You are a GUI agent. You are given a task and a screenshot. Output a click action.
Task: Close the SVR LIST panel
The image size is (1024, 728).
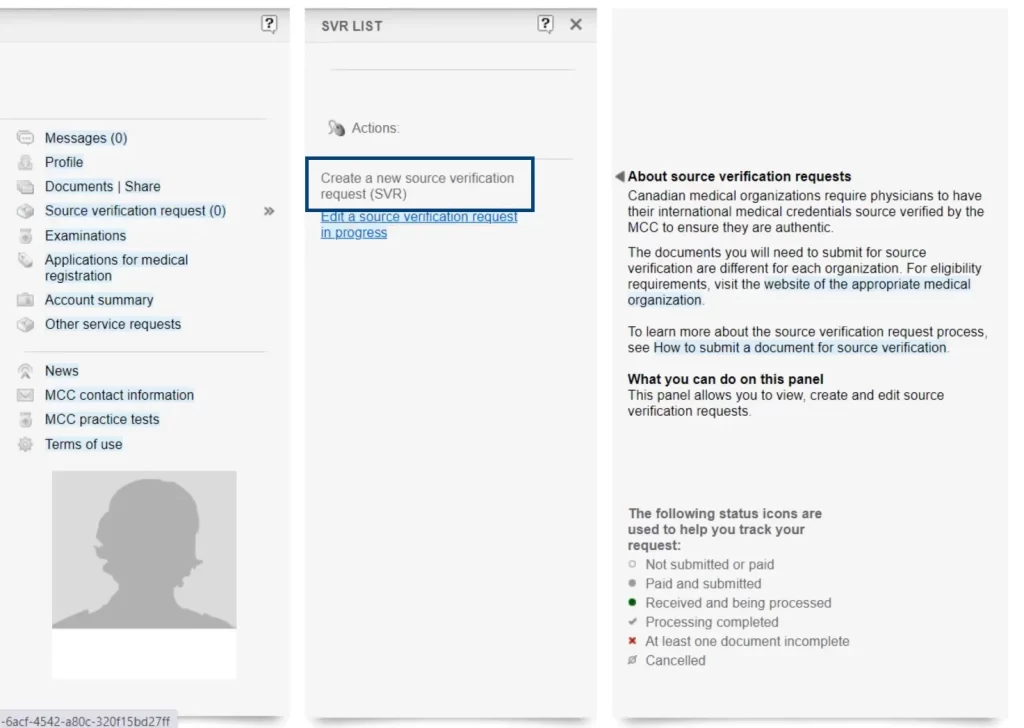[x=576, y=24]
